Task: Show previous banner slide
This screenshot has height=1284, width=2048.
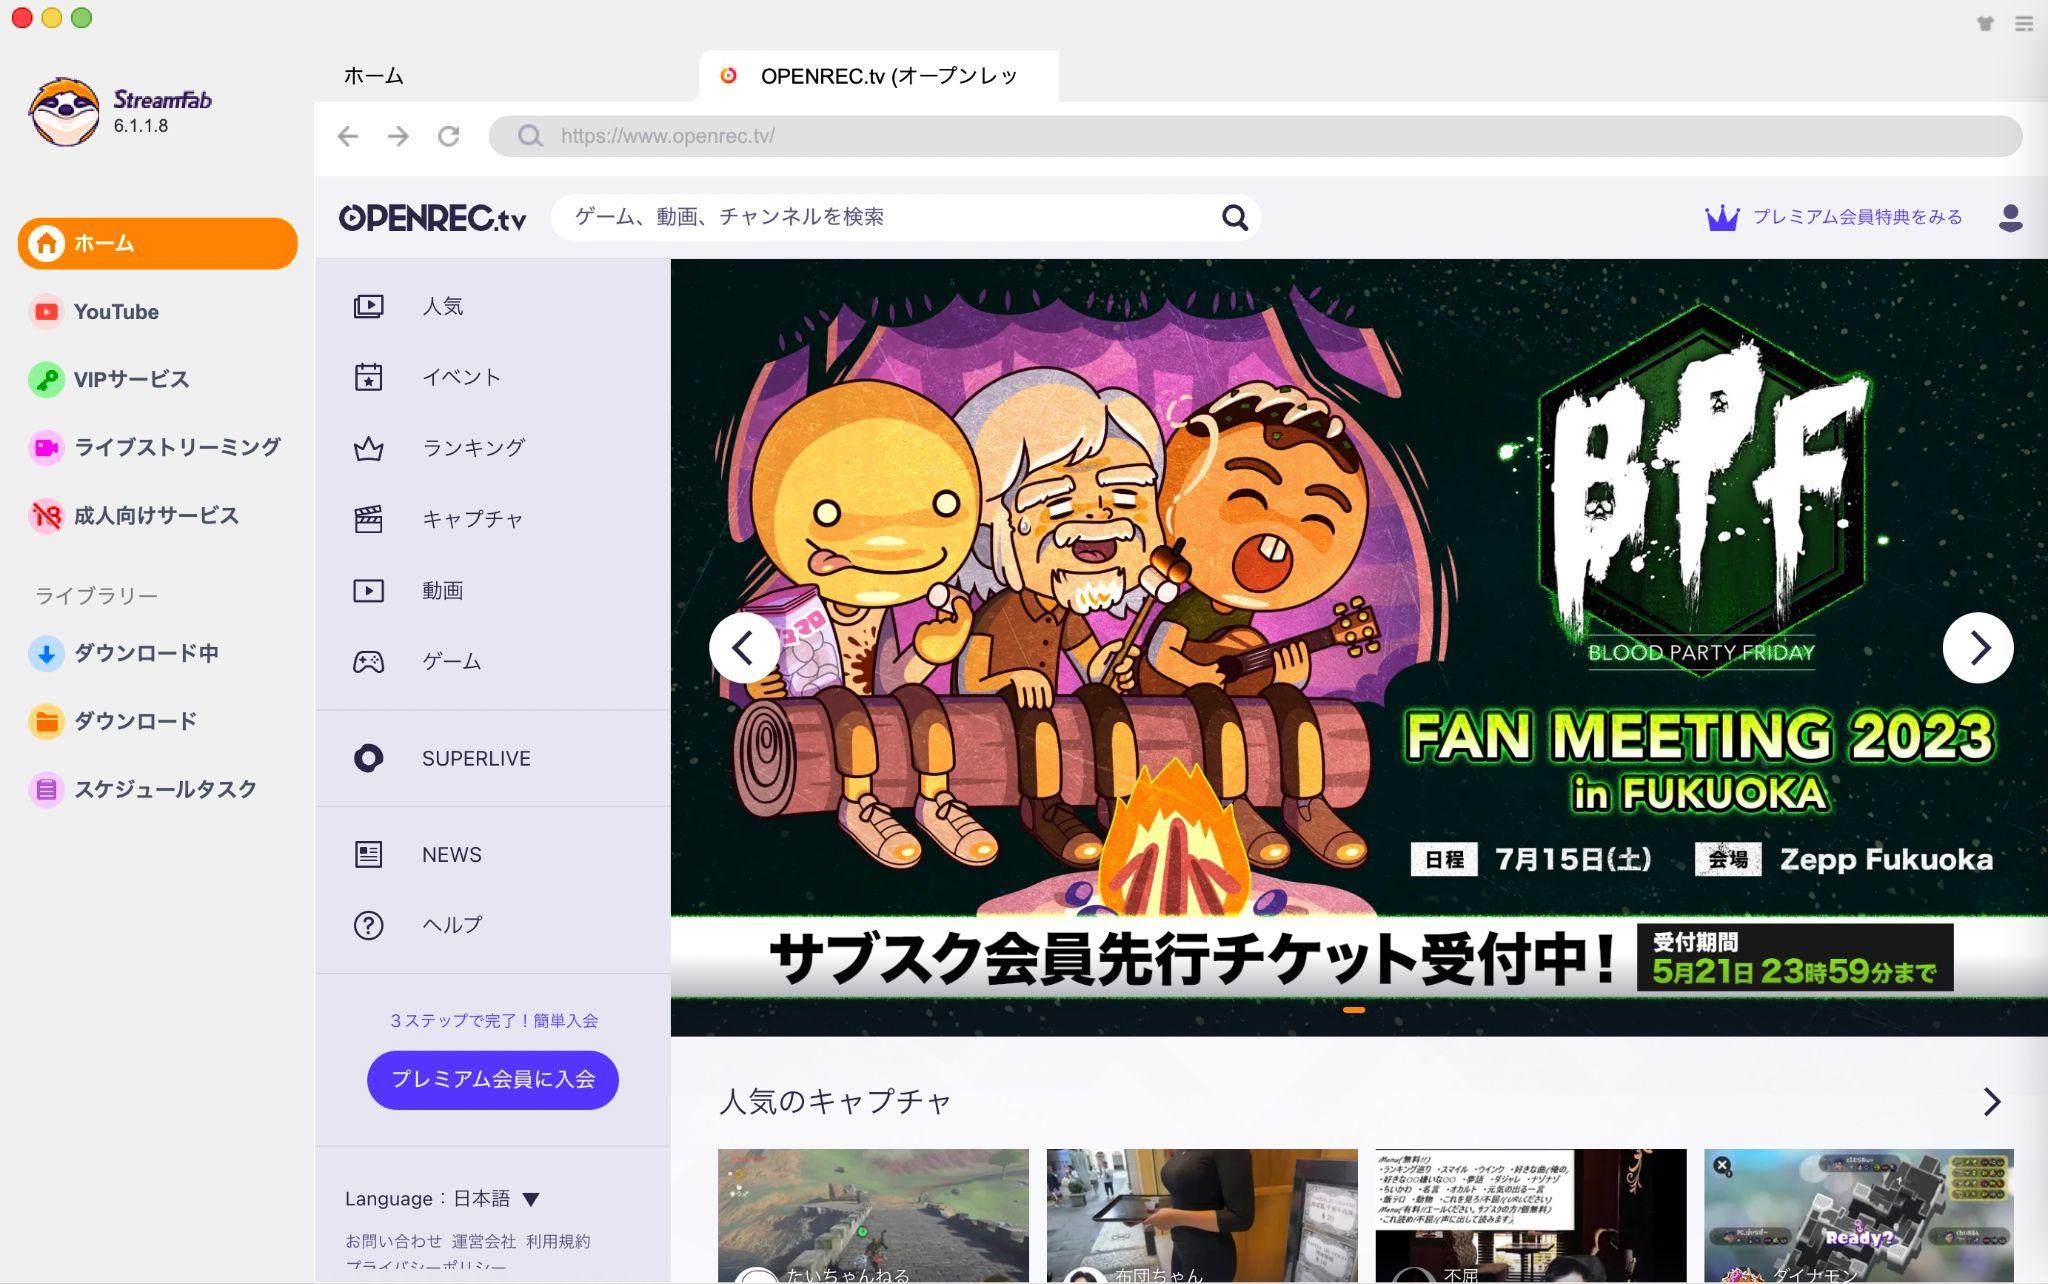Action: (744, 648)
